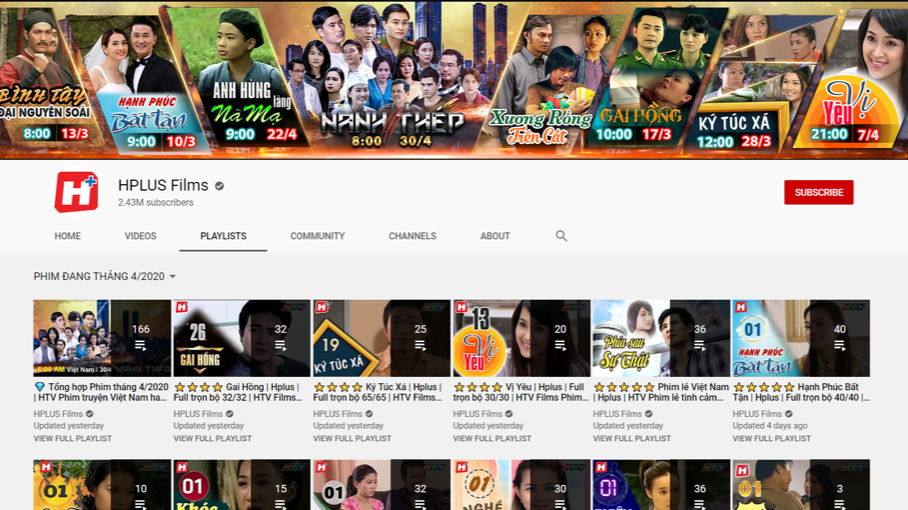
Task: Open the Gai Hồng 32-video thumbnail
Action: pos(241,338)
